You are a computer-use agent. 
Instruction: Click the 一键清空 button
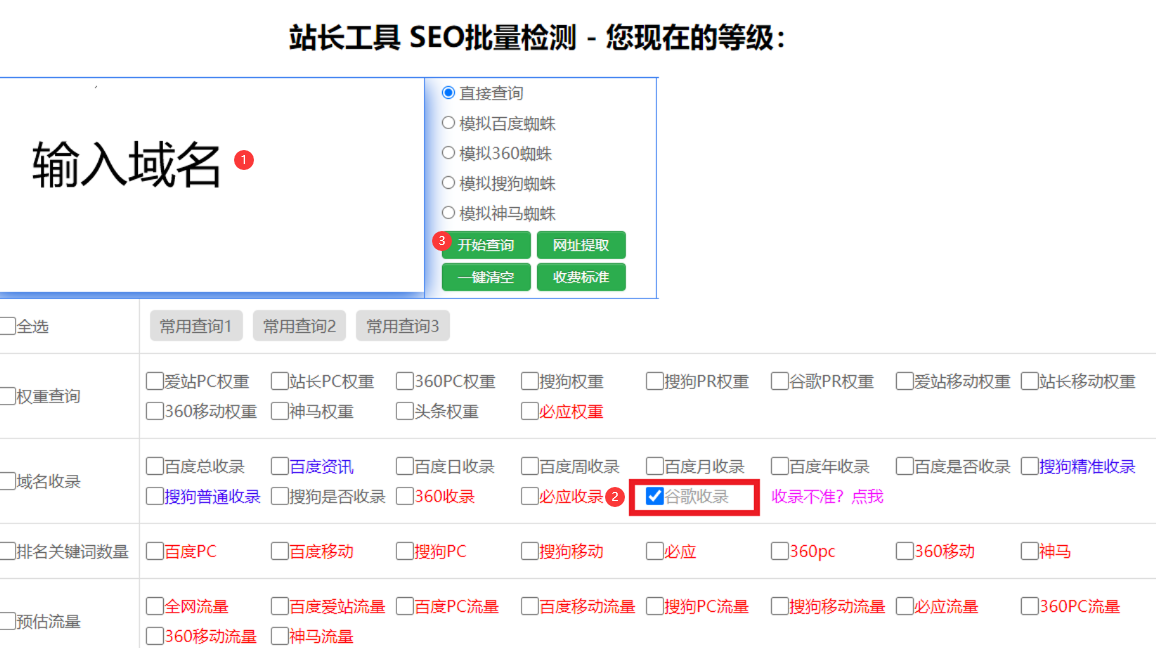tap(485, 277)
